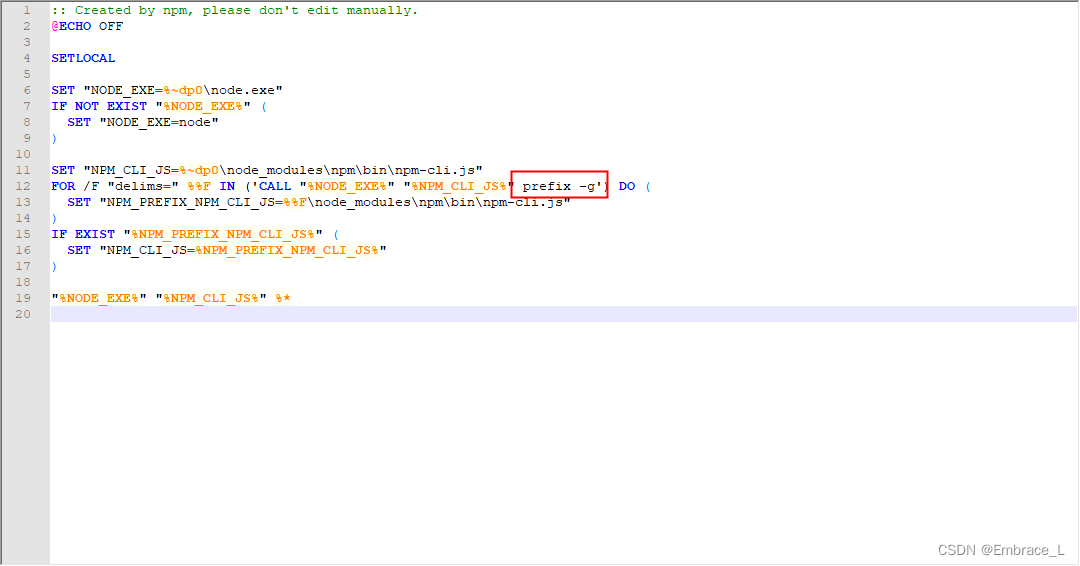1080x566 pixels.
Task: Click 'IF EXIST' on line 15
Action: point(83,234)
